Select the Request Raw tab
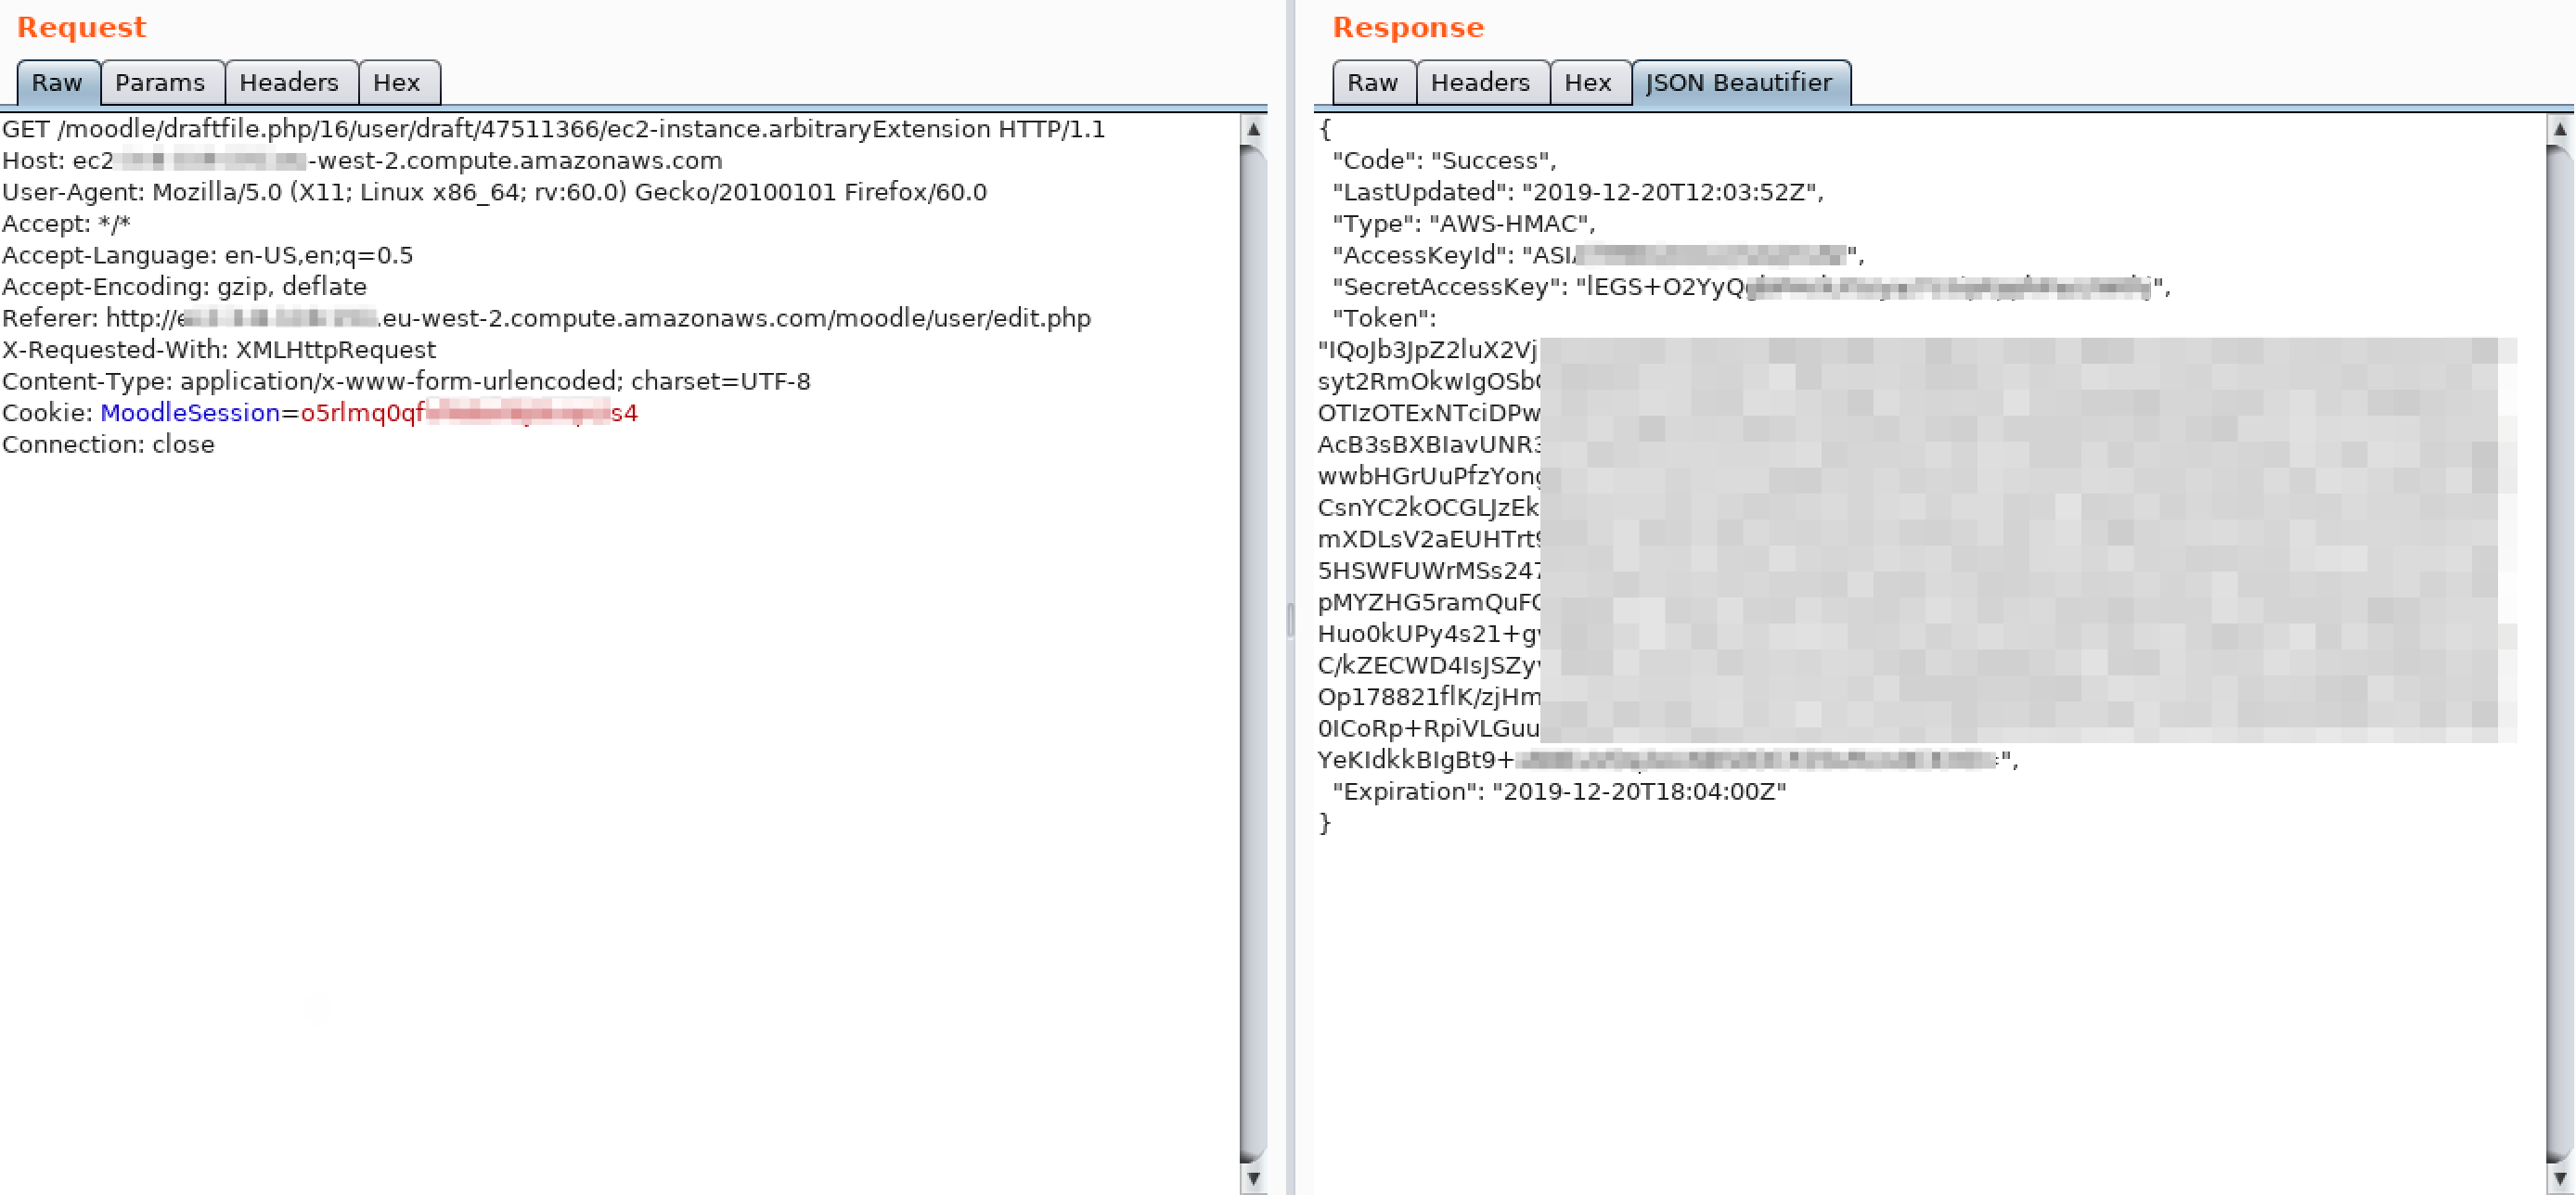The height and width of the screenshot is (1195, 2576). pyautogui.click(x=57, y=82)
